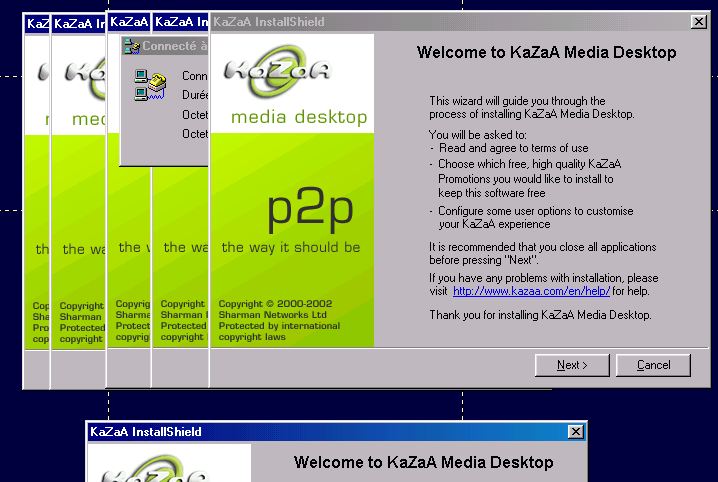The image size is (718, 482).
Task: Click 'Read and agree to terms of use'
Action: click(513, 148)
